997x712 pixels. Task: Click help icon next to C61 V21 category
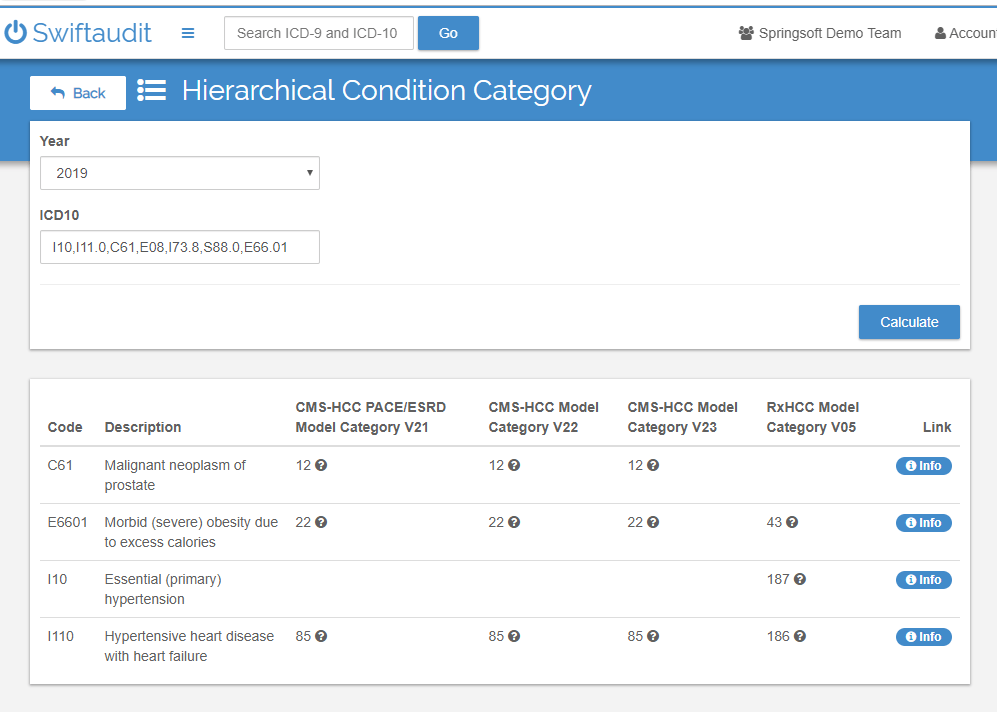(321, 465)
